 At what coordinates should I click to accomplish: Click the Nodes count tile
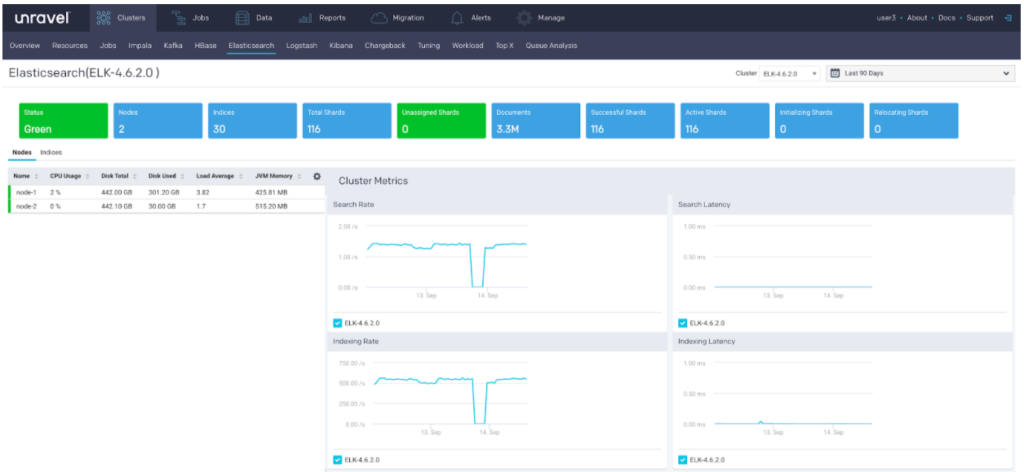click(x=158, y=121)
